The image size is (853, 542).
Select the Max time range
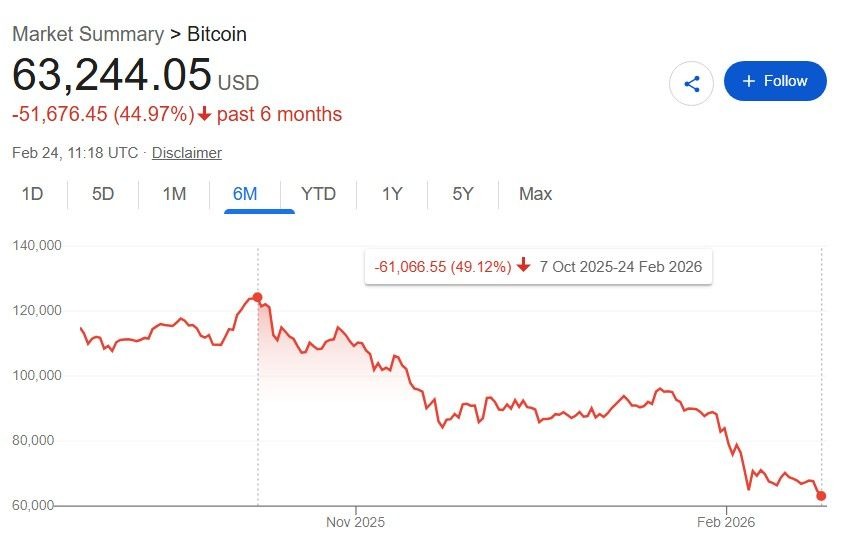coord(535,194)
